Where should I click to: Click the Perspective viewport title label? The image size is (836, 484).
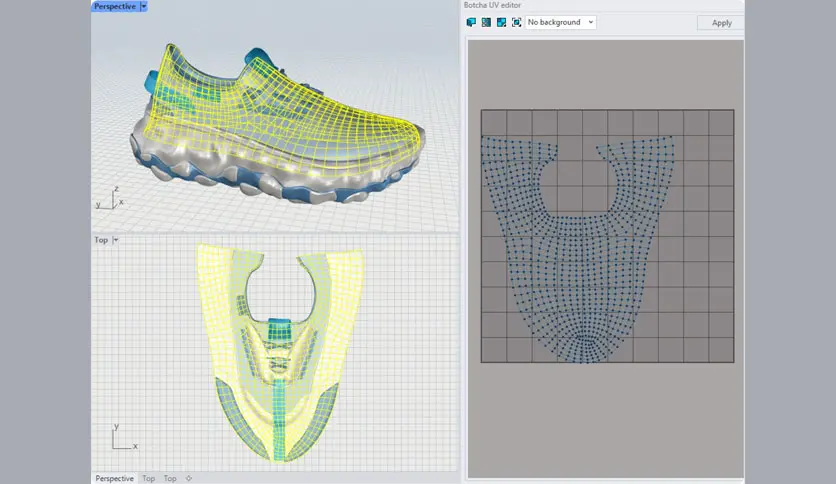point(115,6)
